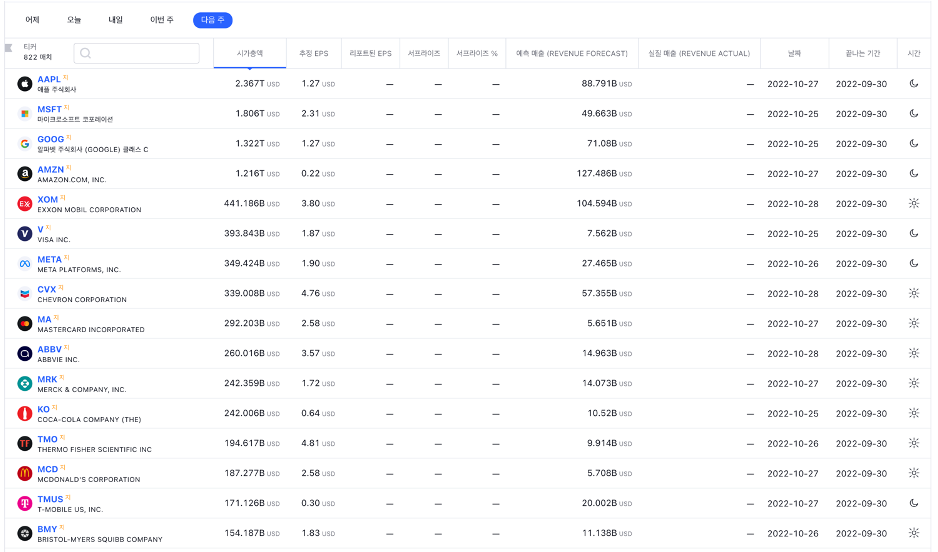
Task: Click the Amazon logo icon in AMZN row
Action: coord(25,173)
